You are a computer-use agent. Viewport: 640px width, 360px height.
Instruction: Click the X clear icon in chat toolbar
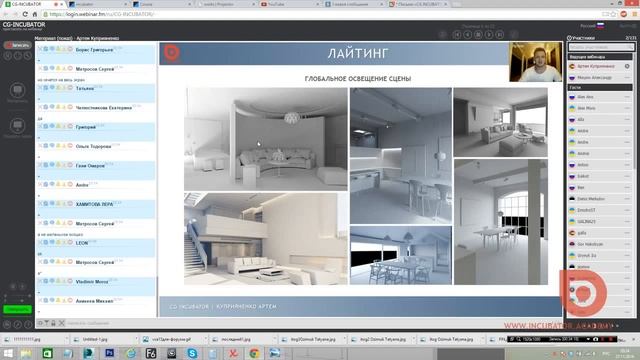(61, 323)
